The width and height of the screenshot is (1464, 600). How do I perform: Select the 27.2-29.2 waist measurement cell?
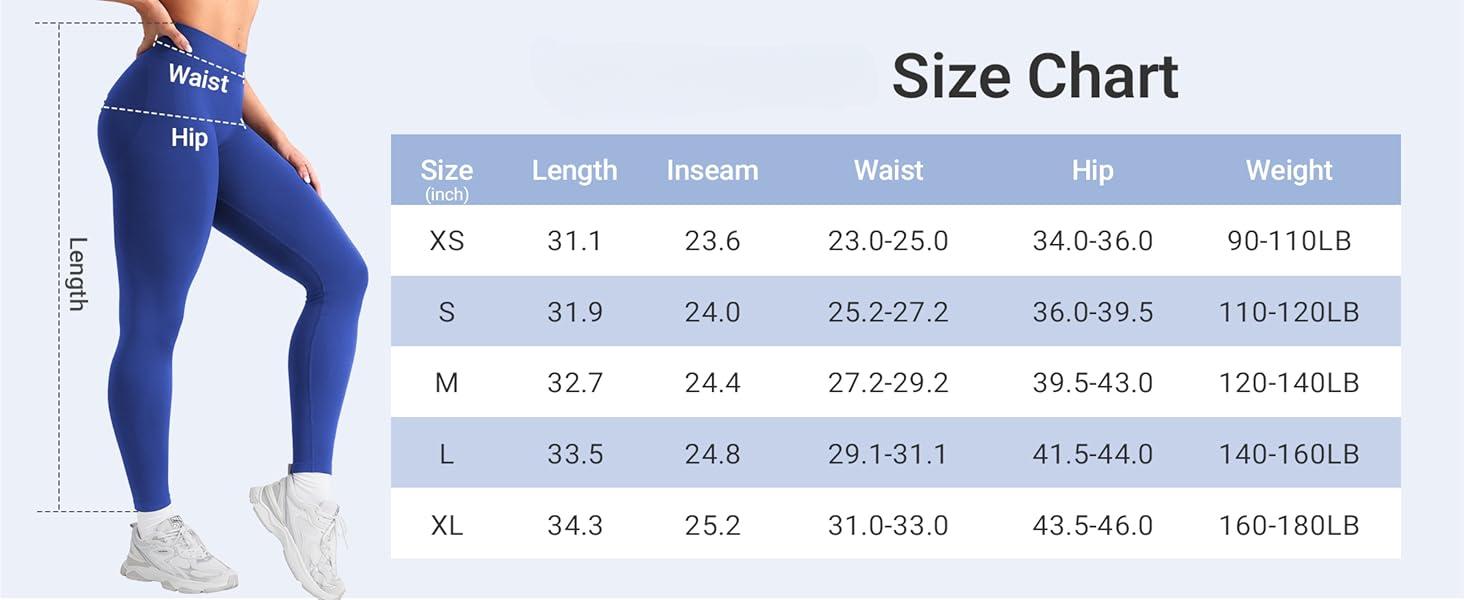point(888,383)
